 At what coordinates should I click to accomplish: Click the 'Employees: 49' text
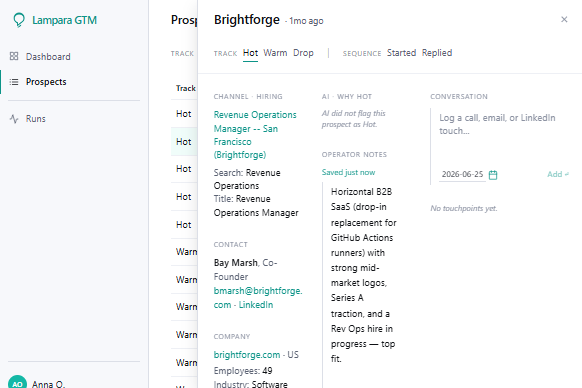point(243,371)
